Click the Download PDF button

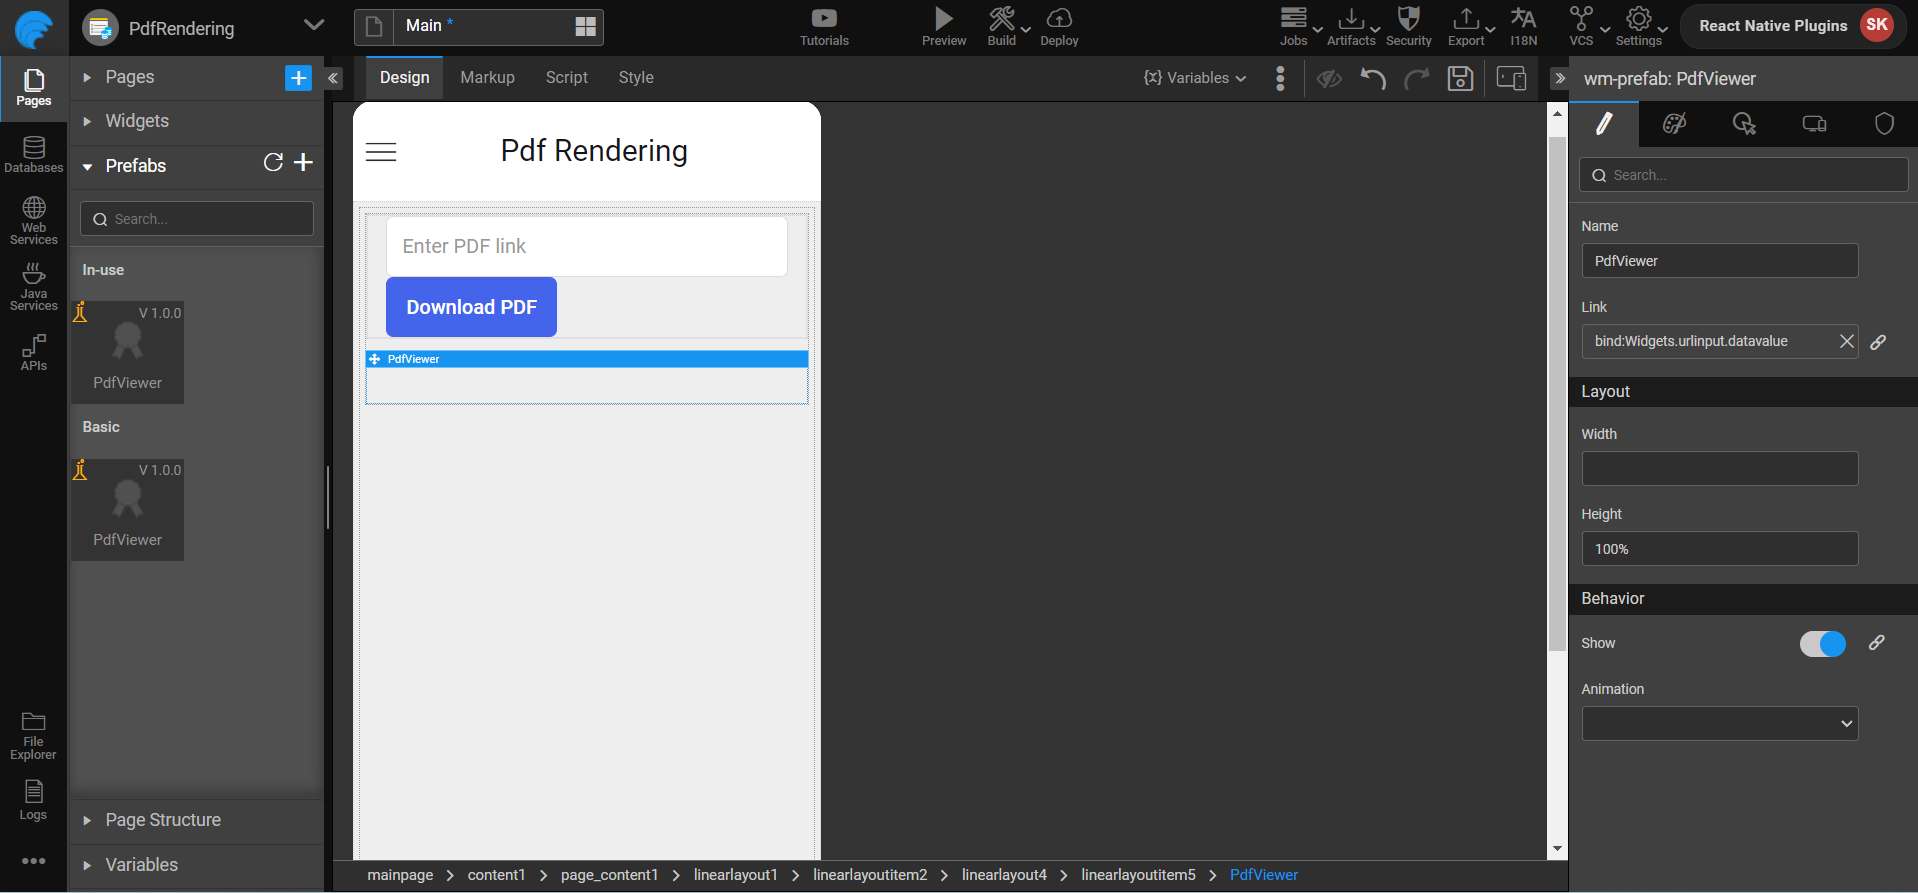471,307
